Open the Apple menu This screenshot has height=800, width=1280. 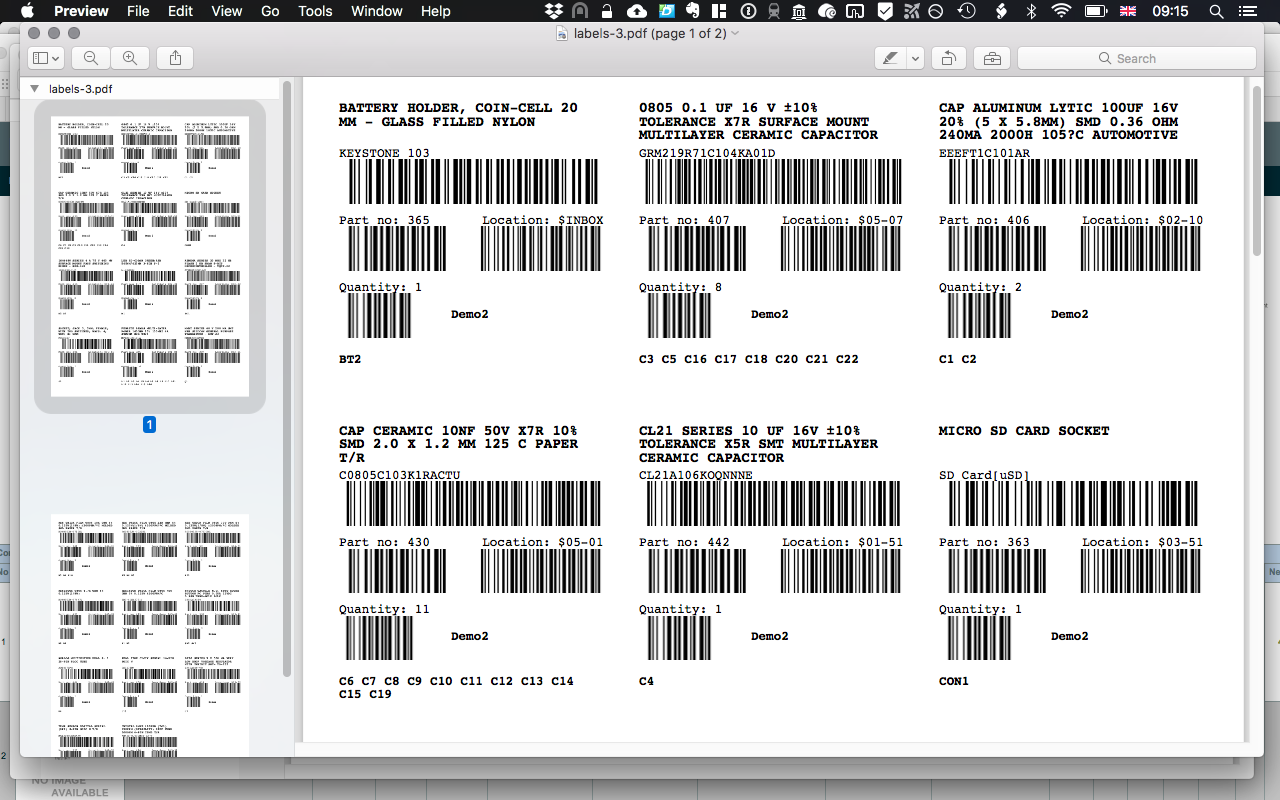27,11
